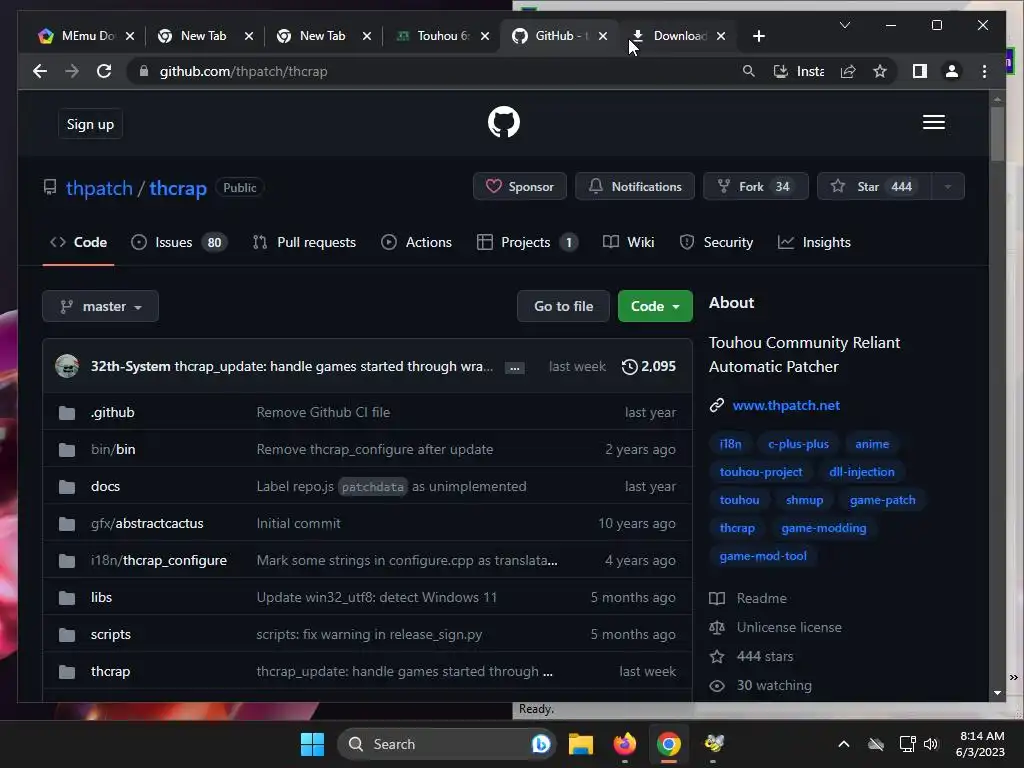Click the GitHub octocat logo
This screenshot has height=768, width=1024.
tap(504, 122)
